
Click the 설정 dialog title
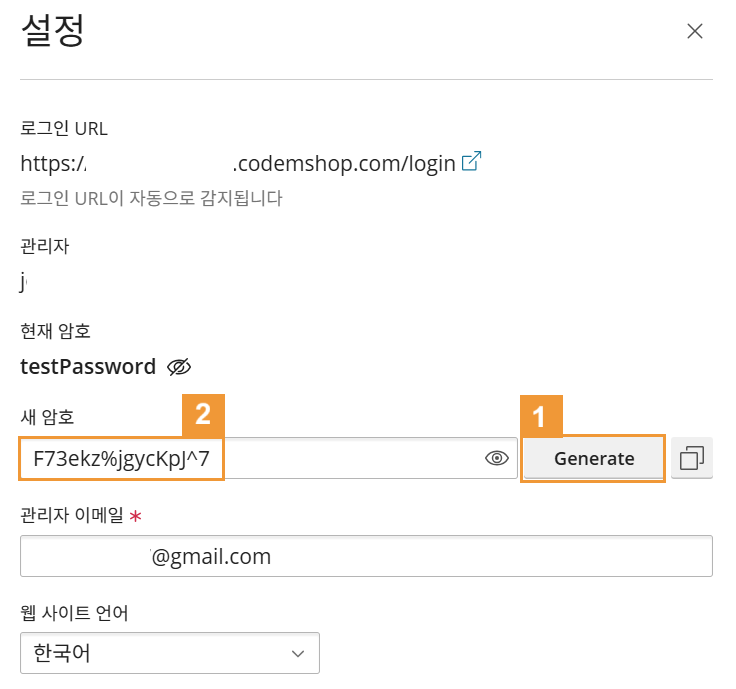point(52,31)
